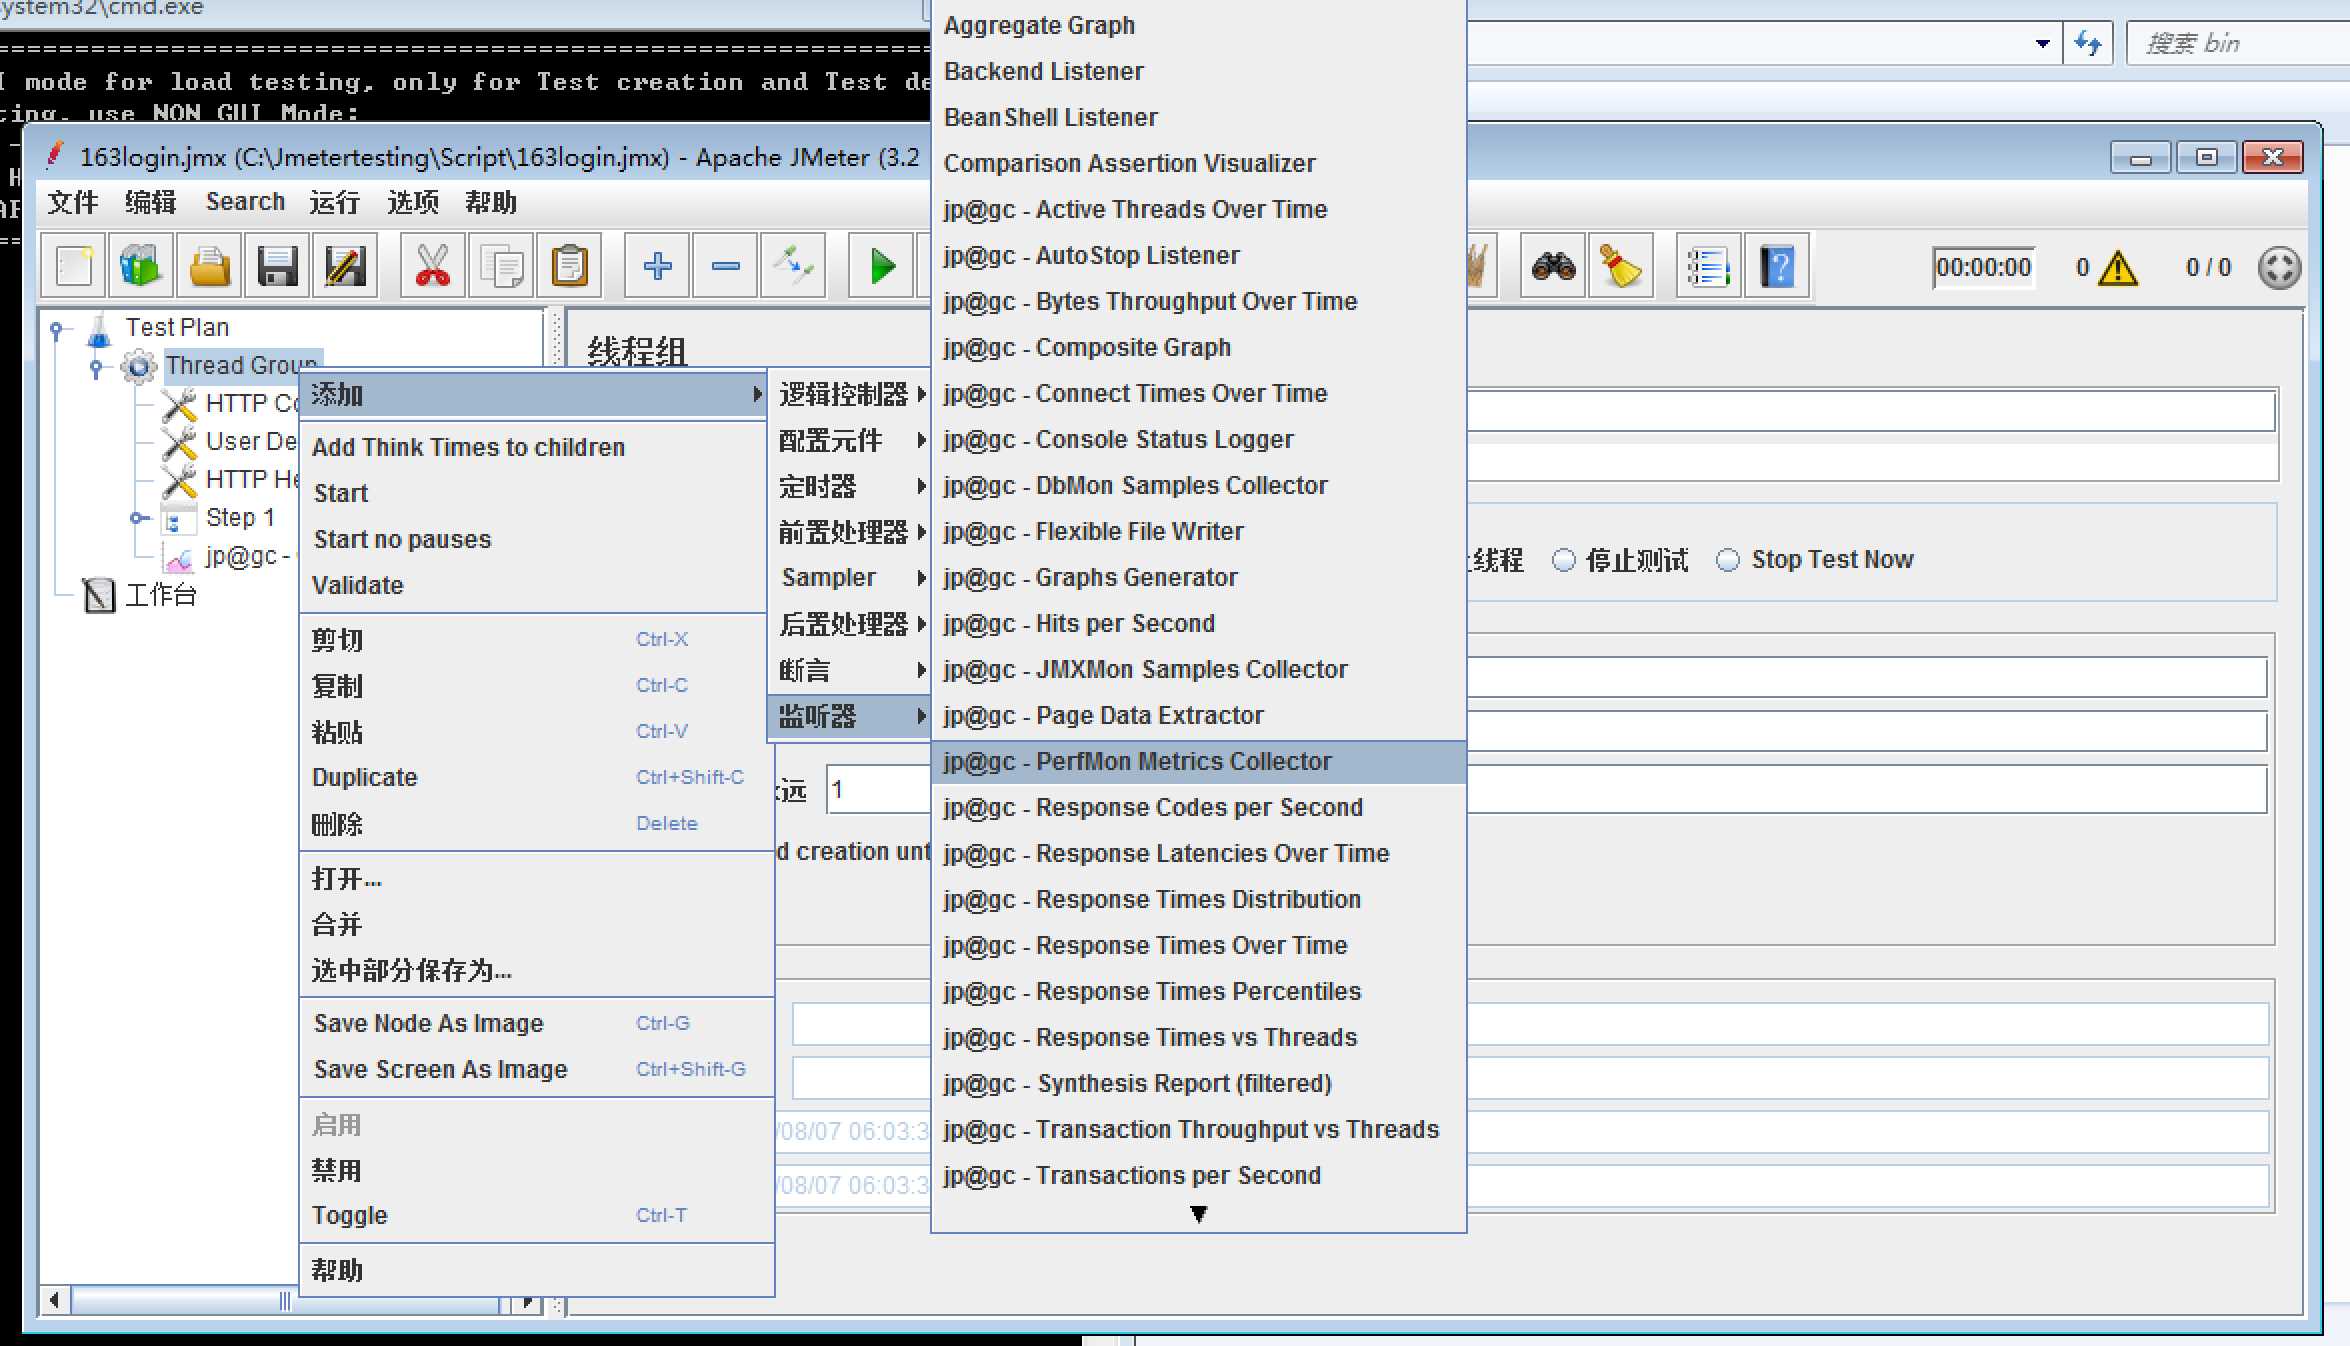Start the test with green play icon

tap(881, 267)
